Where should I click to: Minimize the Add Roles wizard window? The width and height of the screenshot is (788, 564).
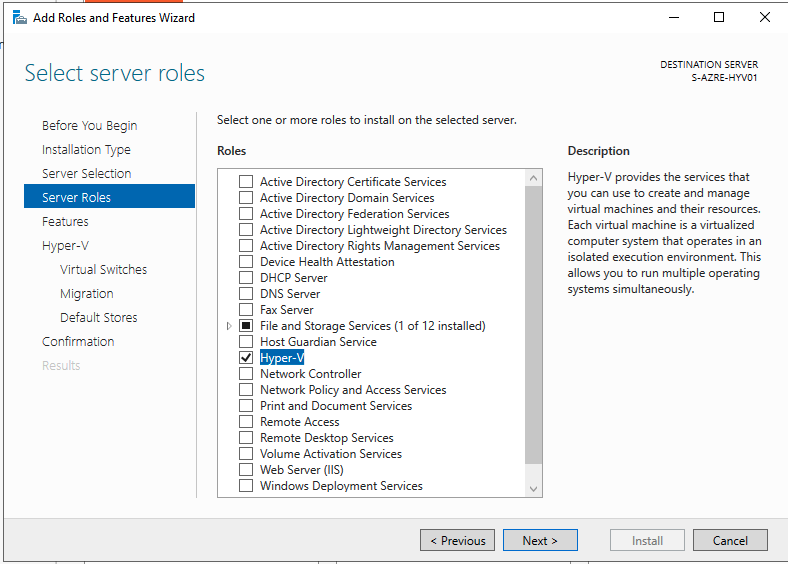tap(673, 17)
